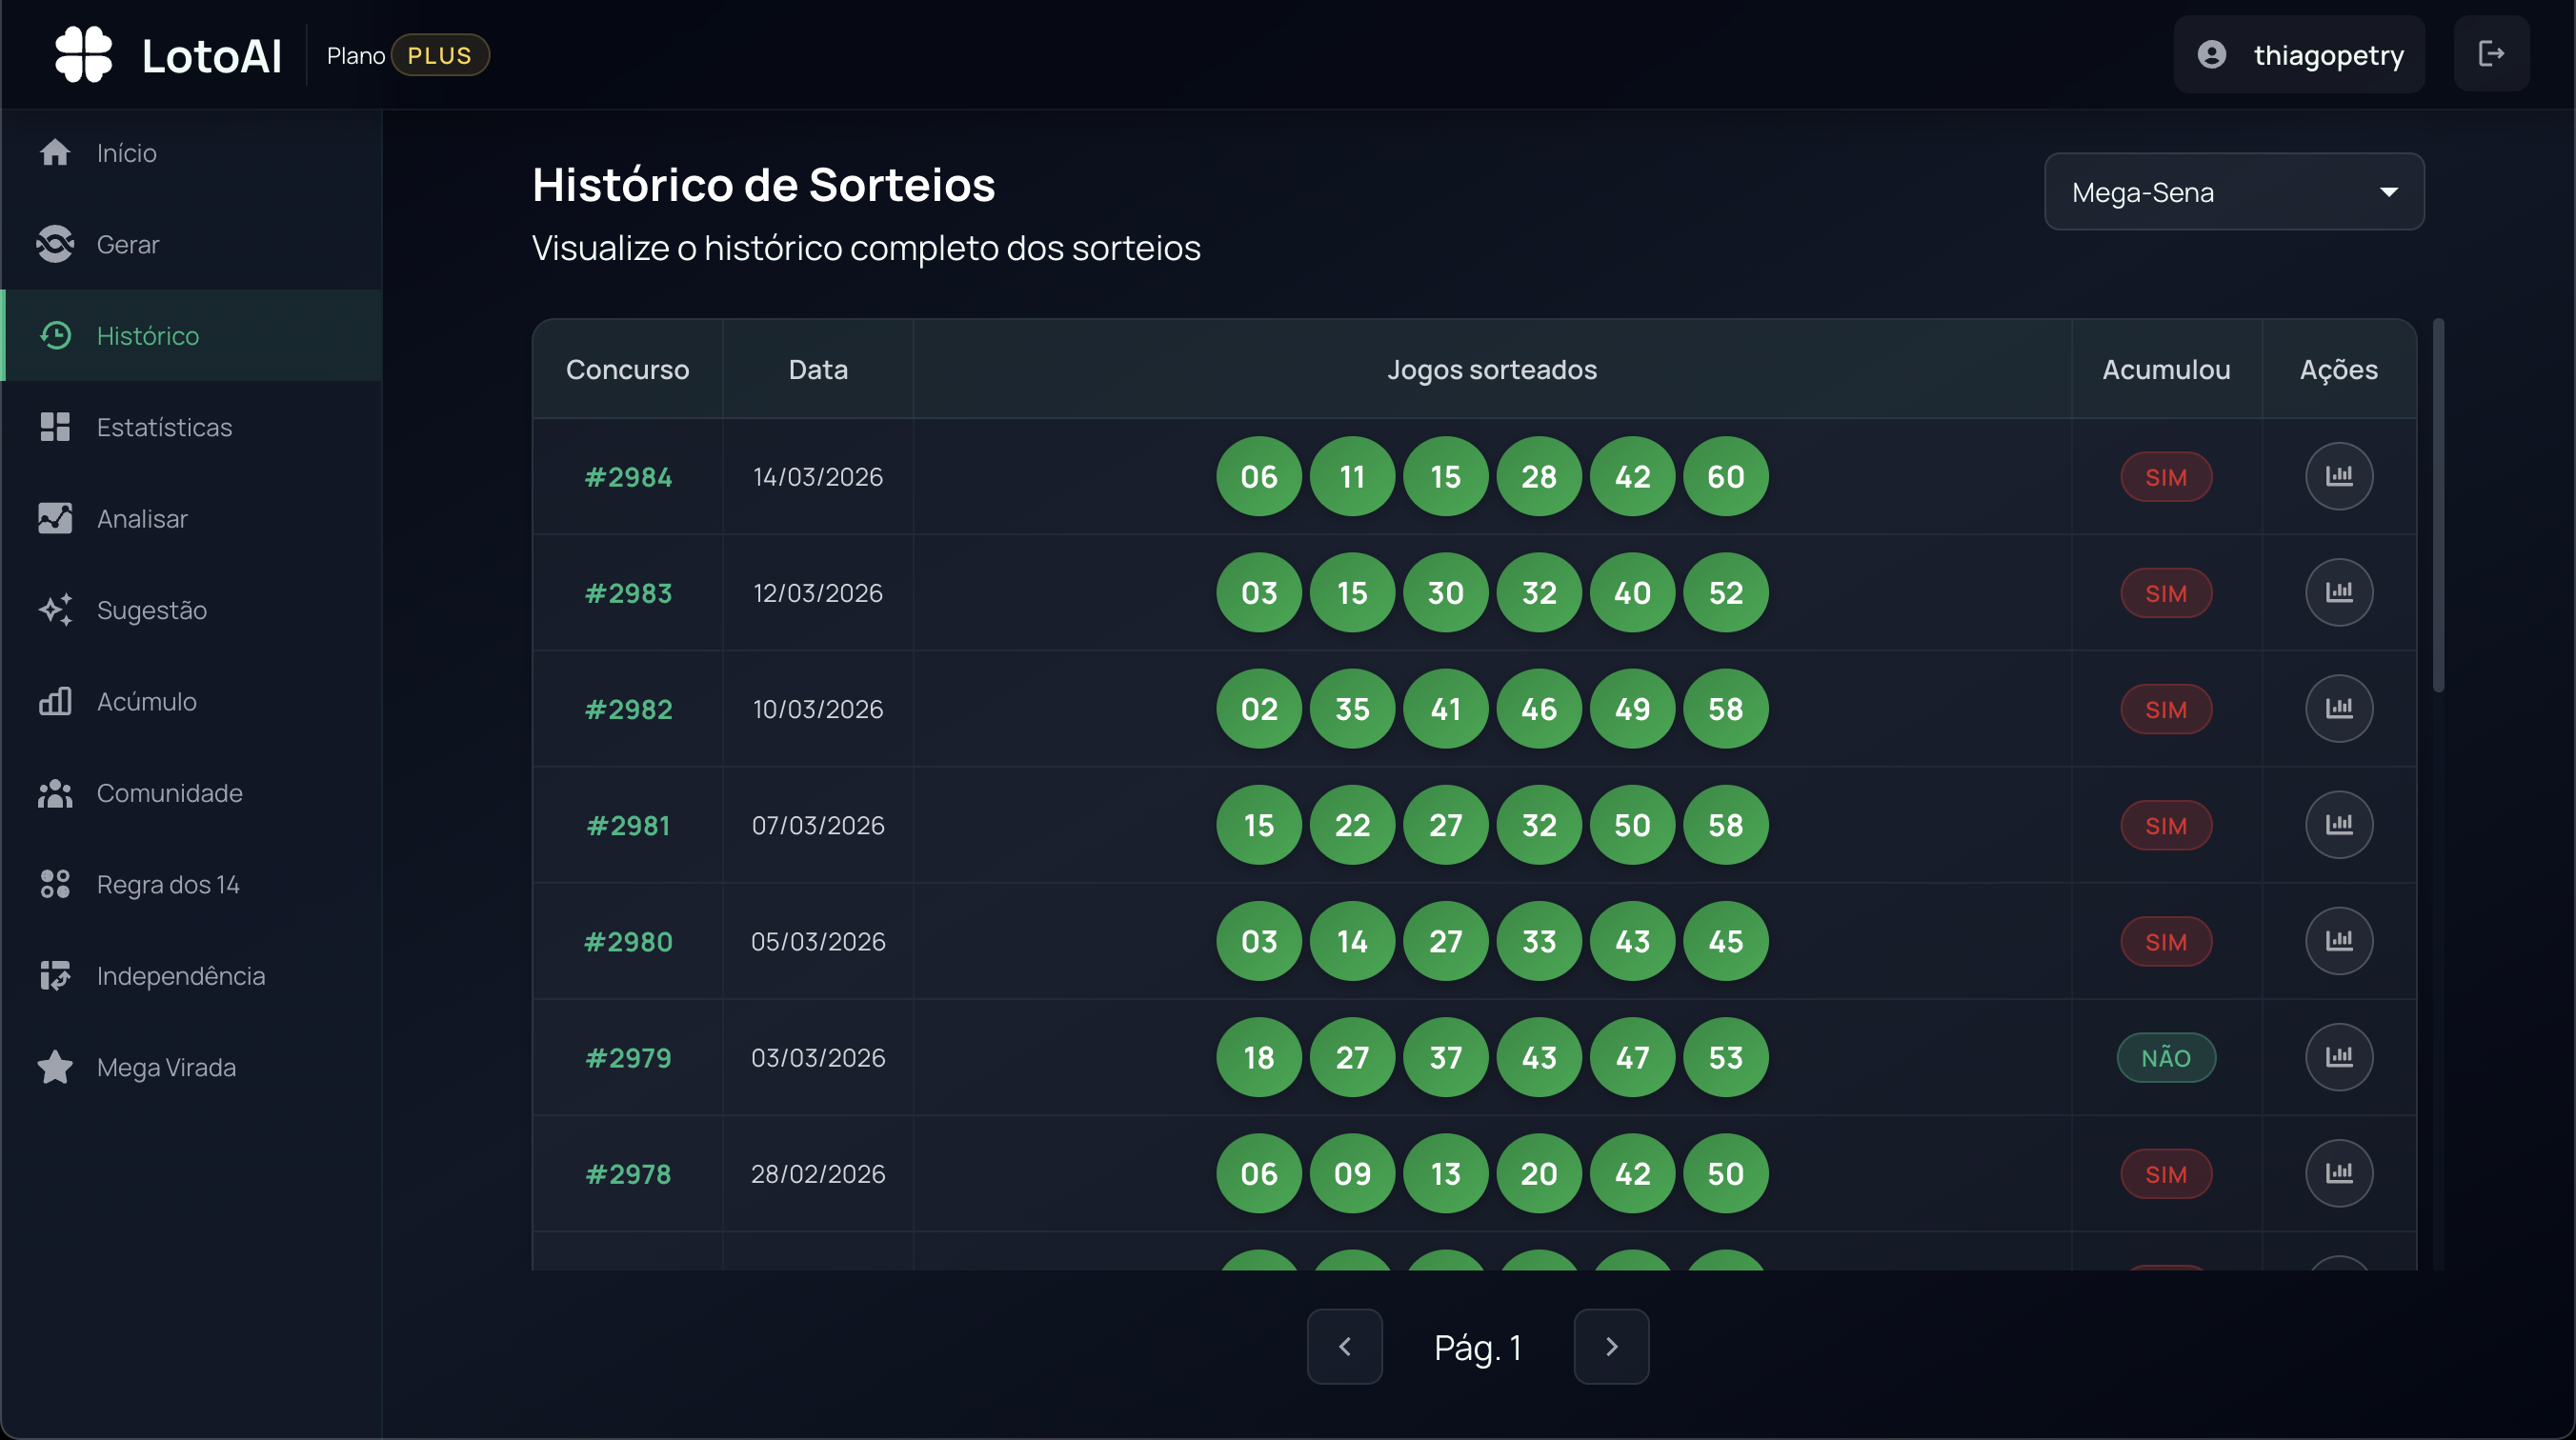Click the Histórico clock icon
This screenshot has width=2576, height=1440.
click(55, 335)
